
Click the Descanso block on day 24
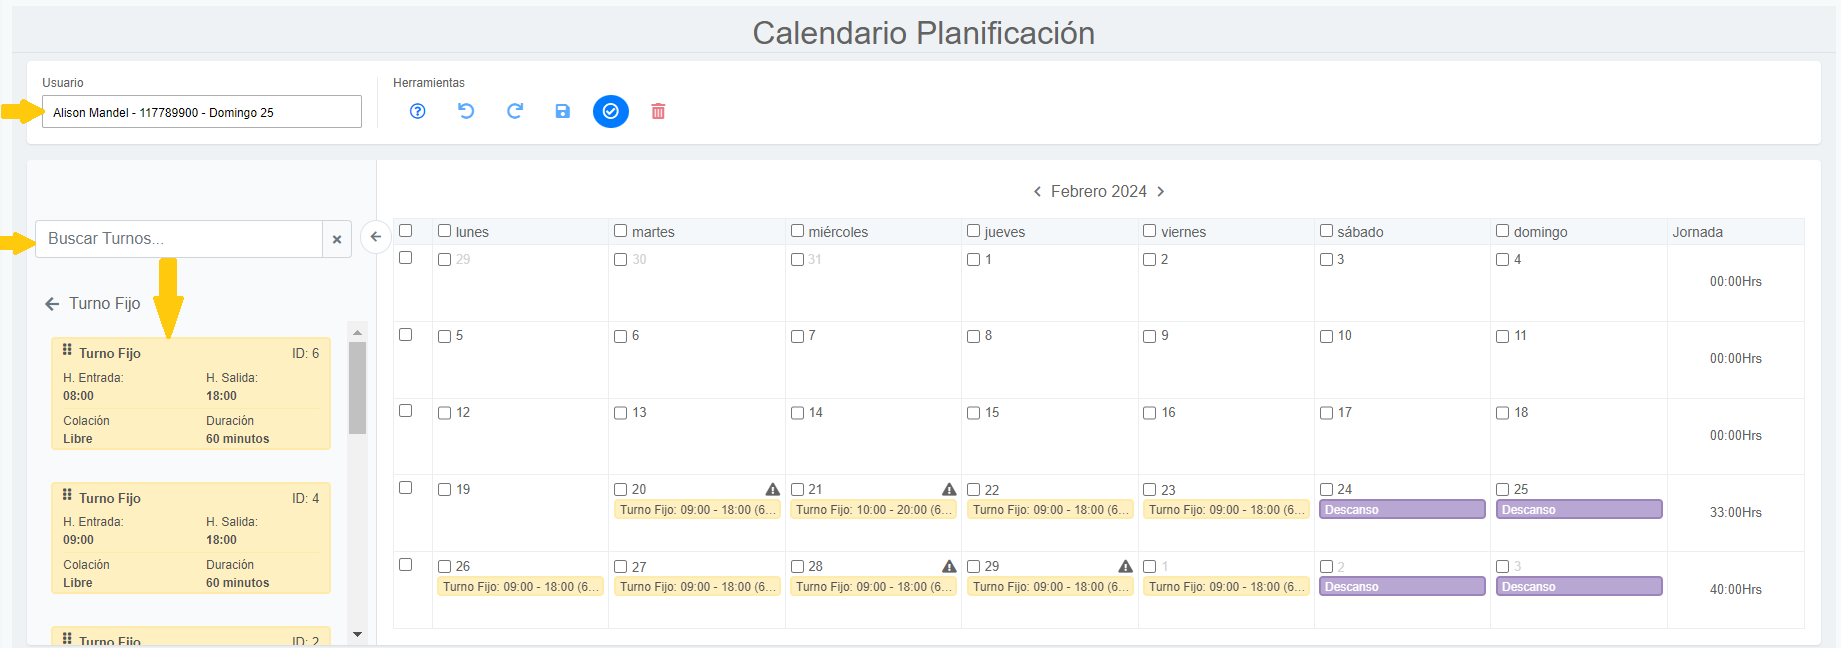click(x=1402, y=510)
